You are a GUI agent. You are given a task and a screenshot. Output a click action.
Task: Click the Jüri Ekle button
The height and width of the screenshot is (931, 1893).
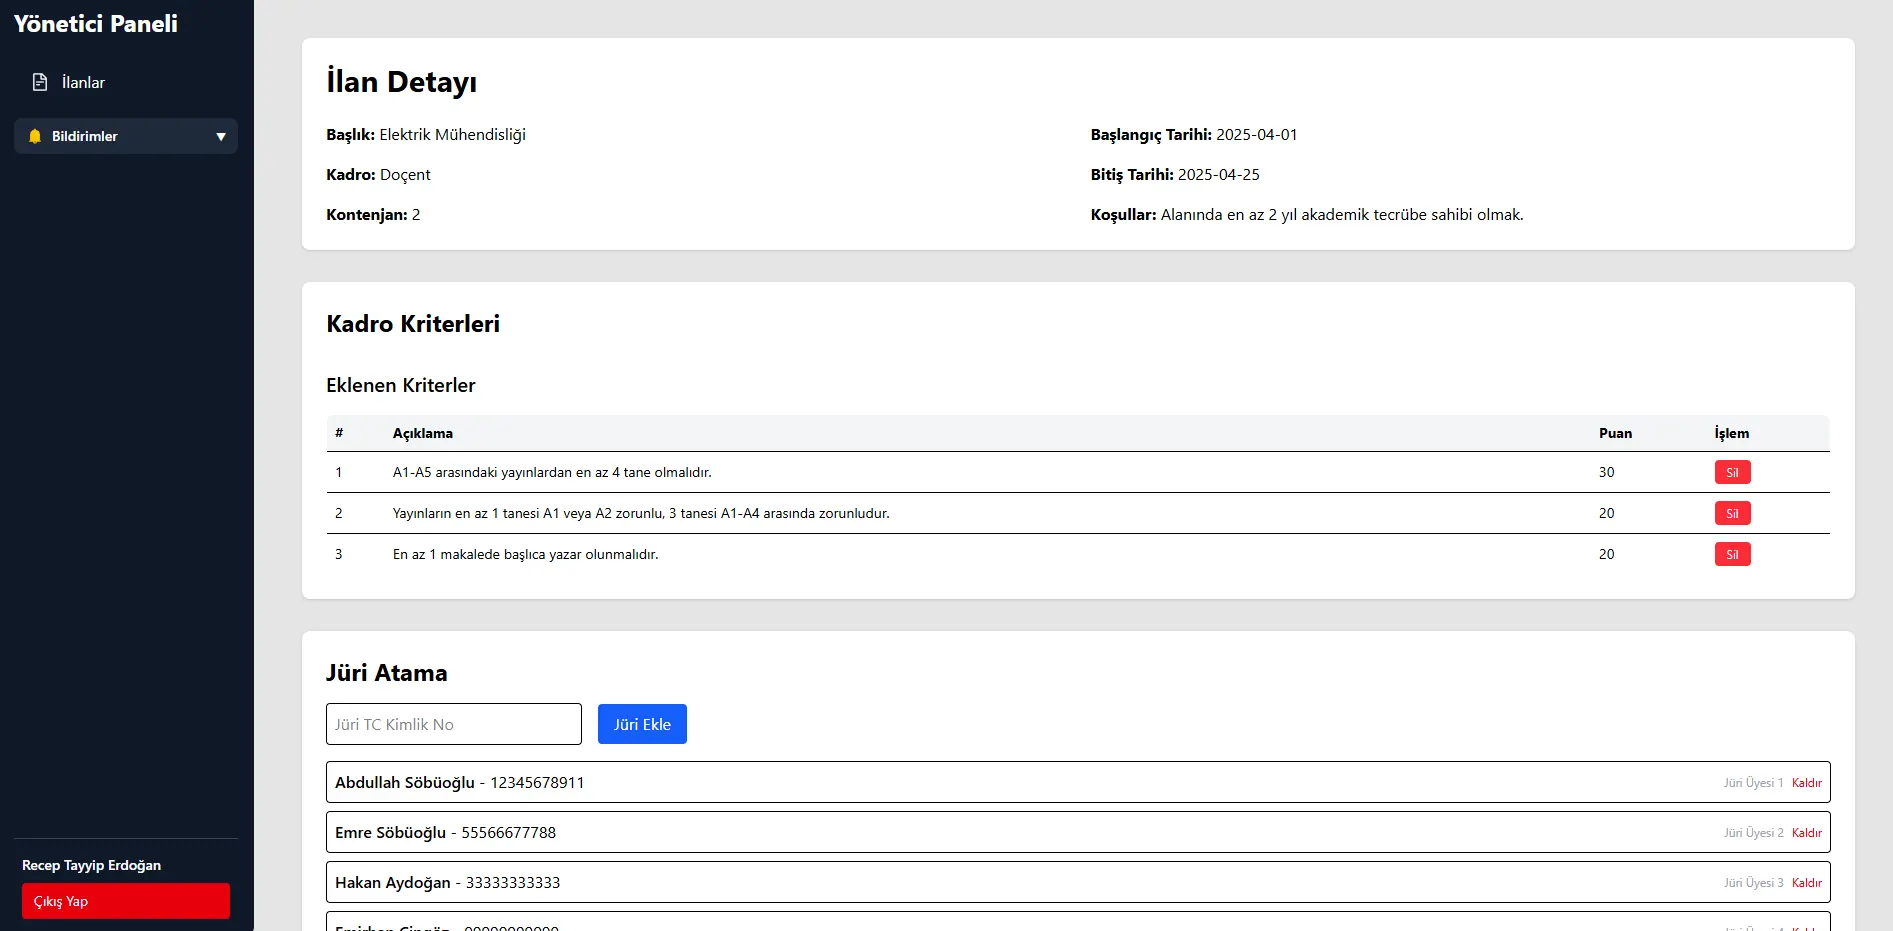point(642,724)
